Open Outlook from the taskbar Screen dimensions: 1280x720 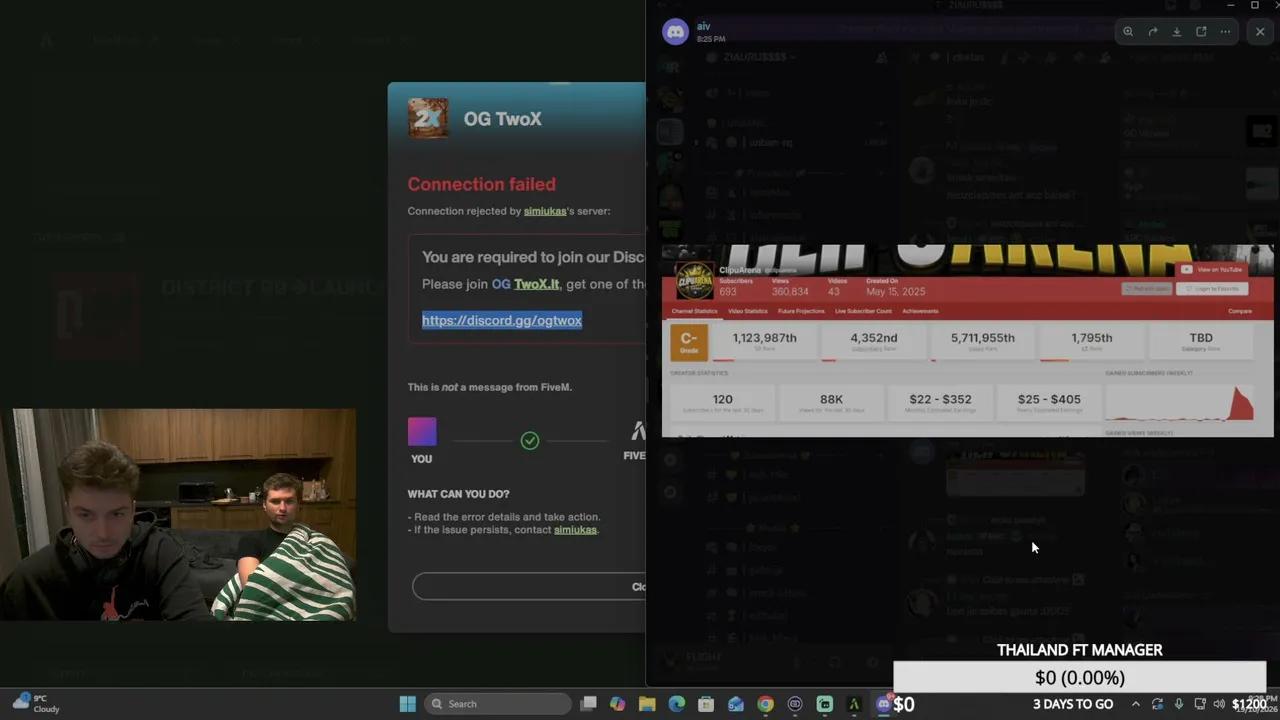(x=736, y=704)
